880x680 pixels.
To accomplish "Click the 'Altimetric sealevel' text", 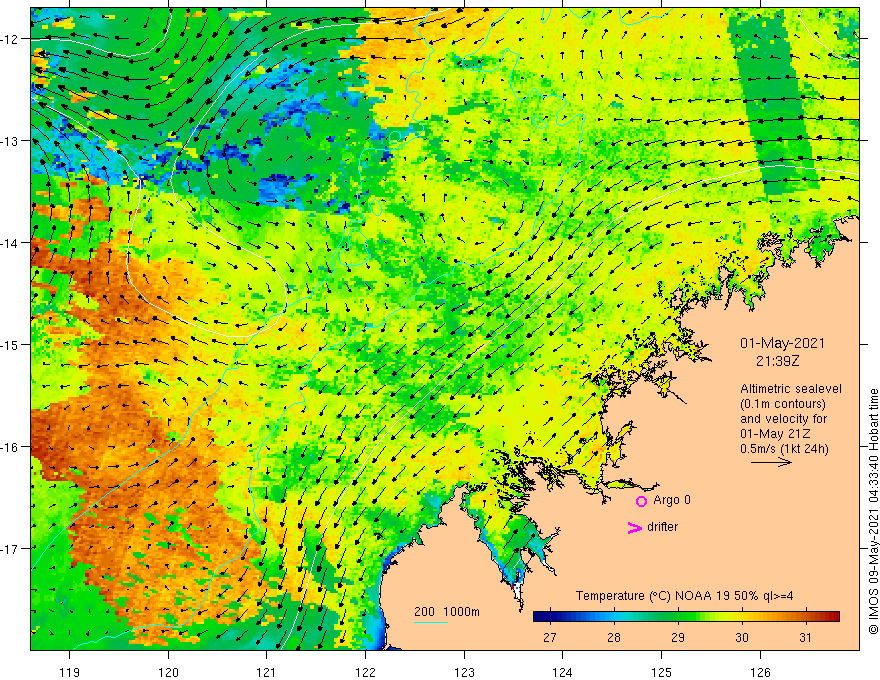I will [791, 389].
